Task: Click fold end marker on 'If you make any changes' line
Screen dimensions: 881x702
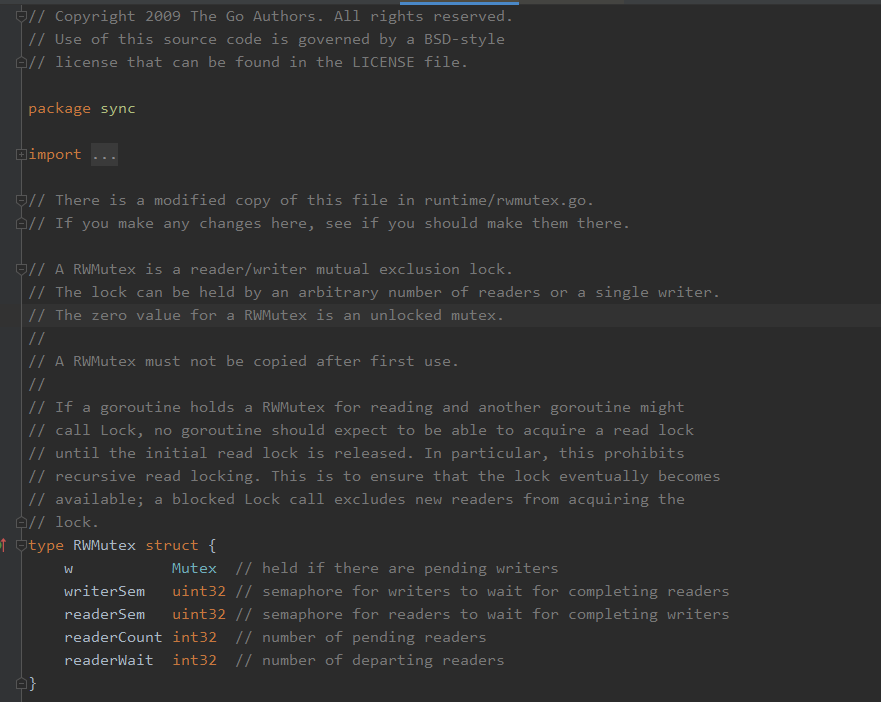Action: click(x=22, y=223)
